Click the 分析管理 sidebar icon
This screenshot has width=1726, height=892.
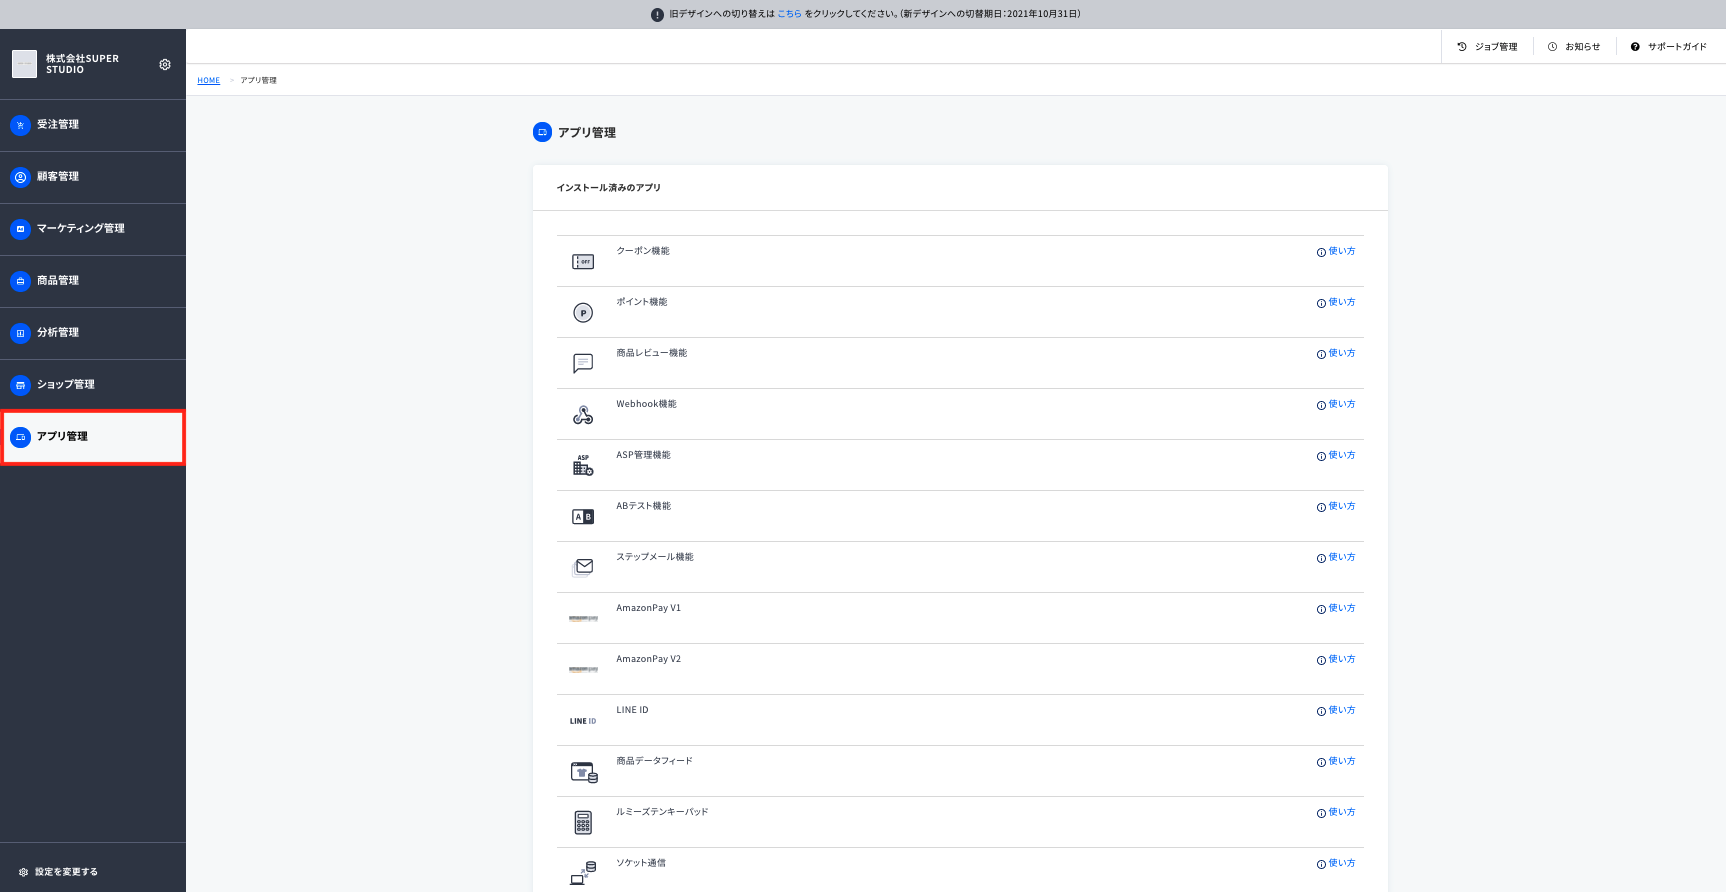[20, 333]
